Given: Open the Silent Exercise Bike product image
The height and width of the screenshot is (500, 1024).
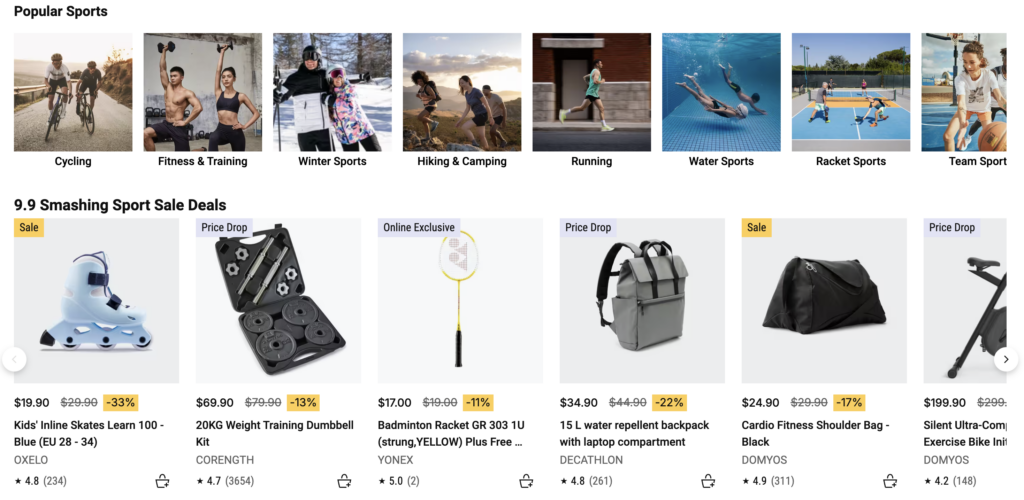Looking at the screenshot, I should pyautogui.click(x=970, y=300).
